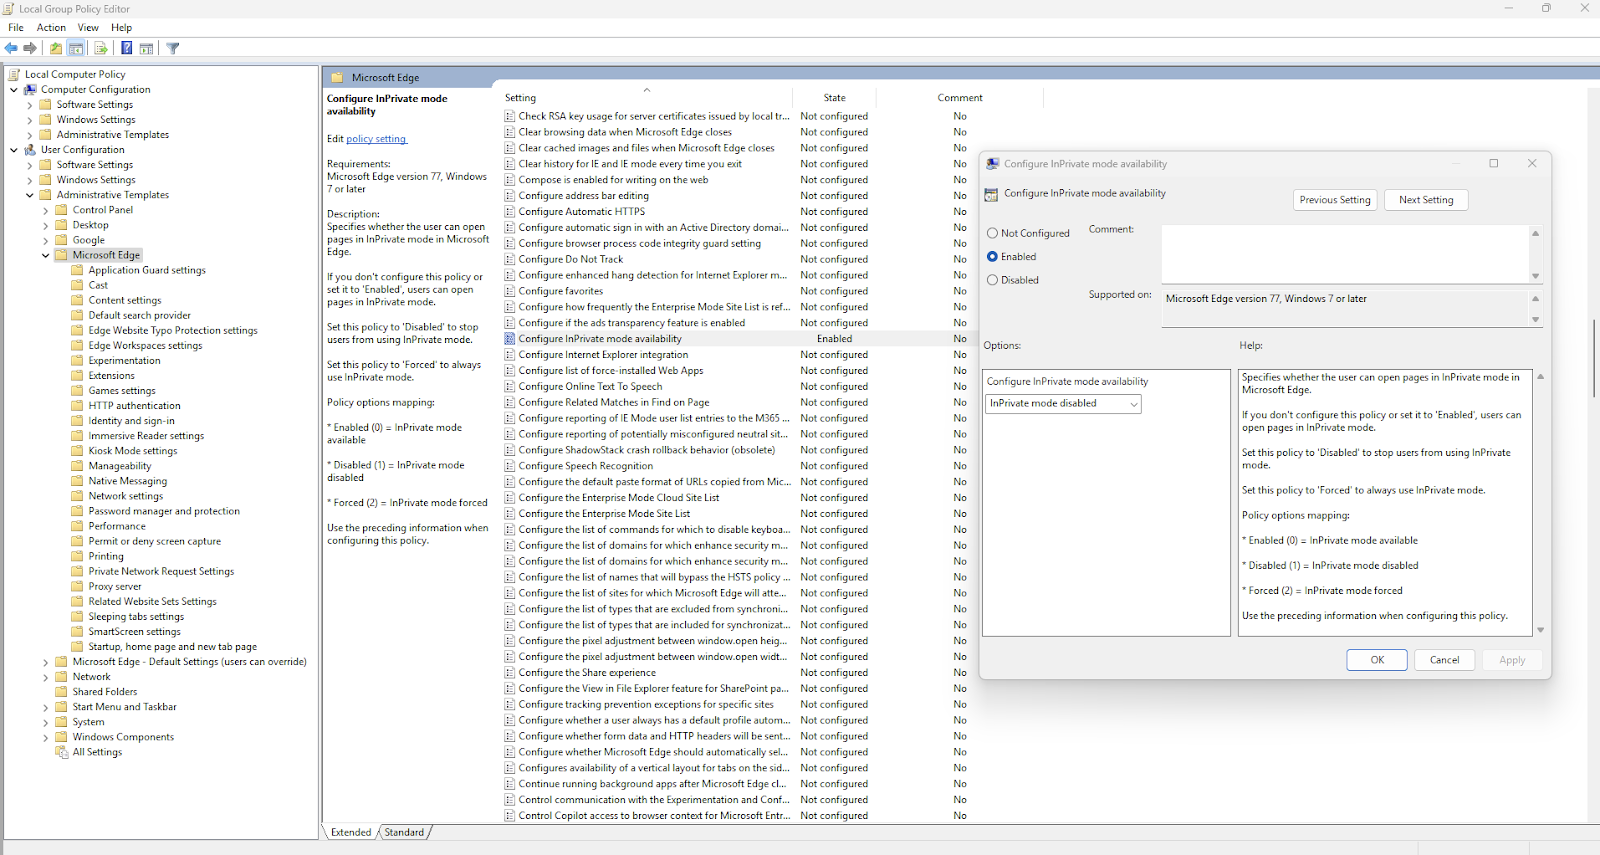1600x855 pixels.
Task: Expand the Google tree node
Action: point(46,240)
